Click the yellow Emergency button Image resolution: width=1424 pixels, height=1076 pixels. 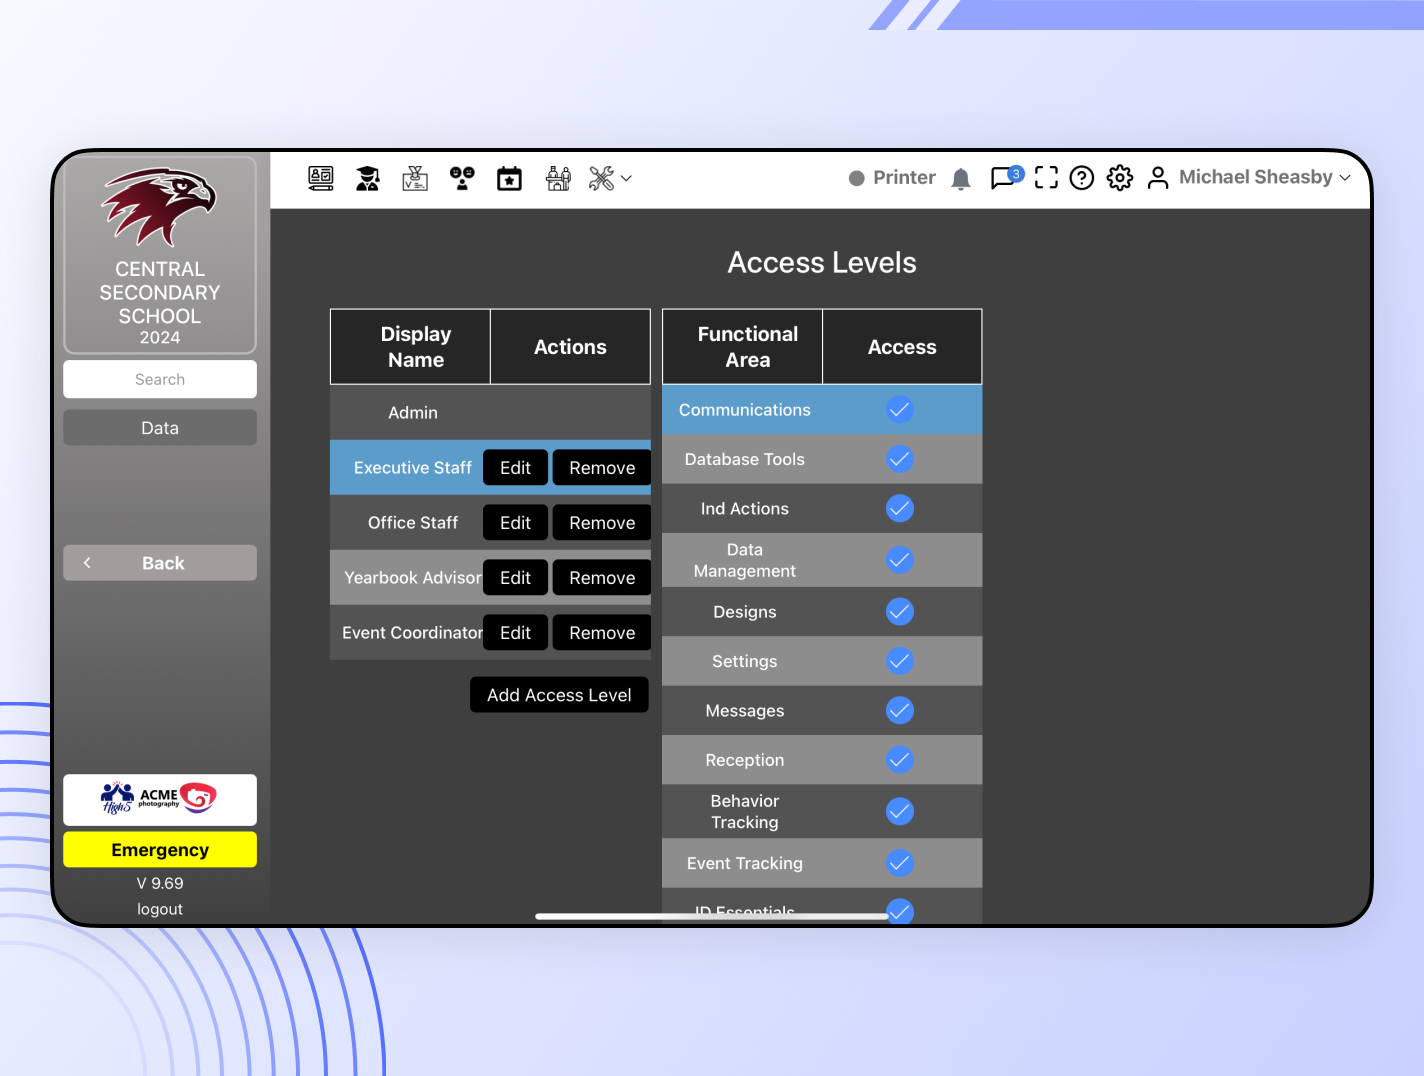[159, 849]
